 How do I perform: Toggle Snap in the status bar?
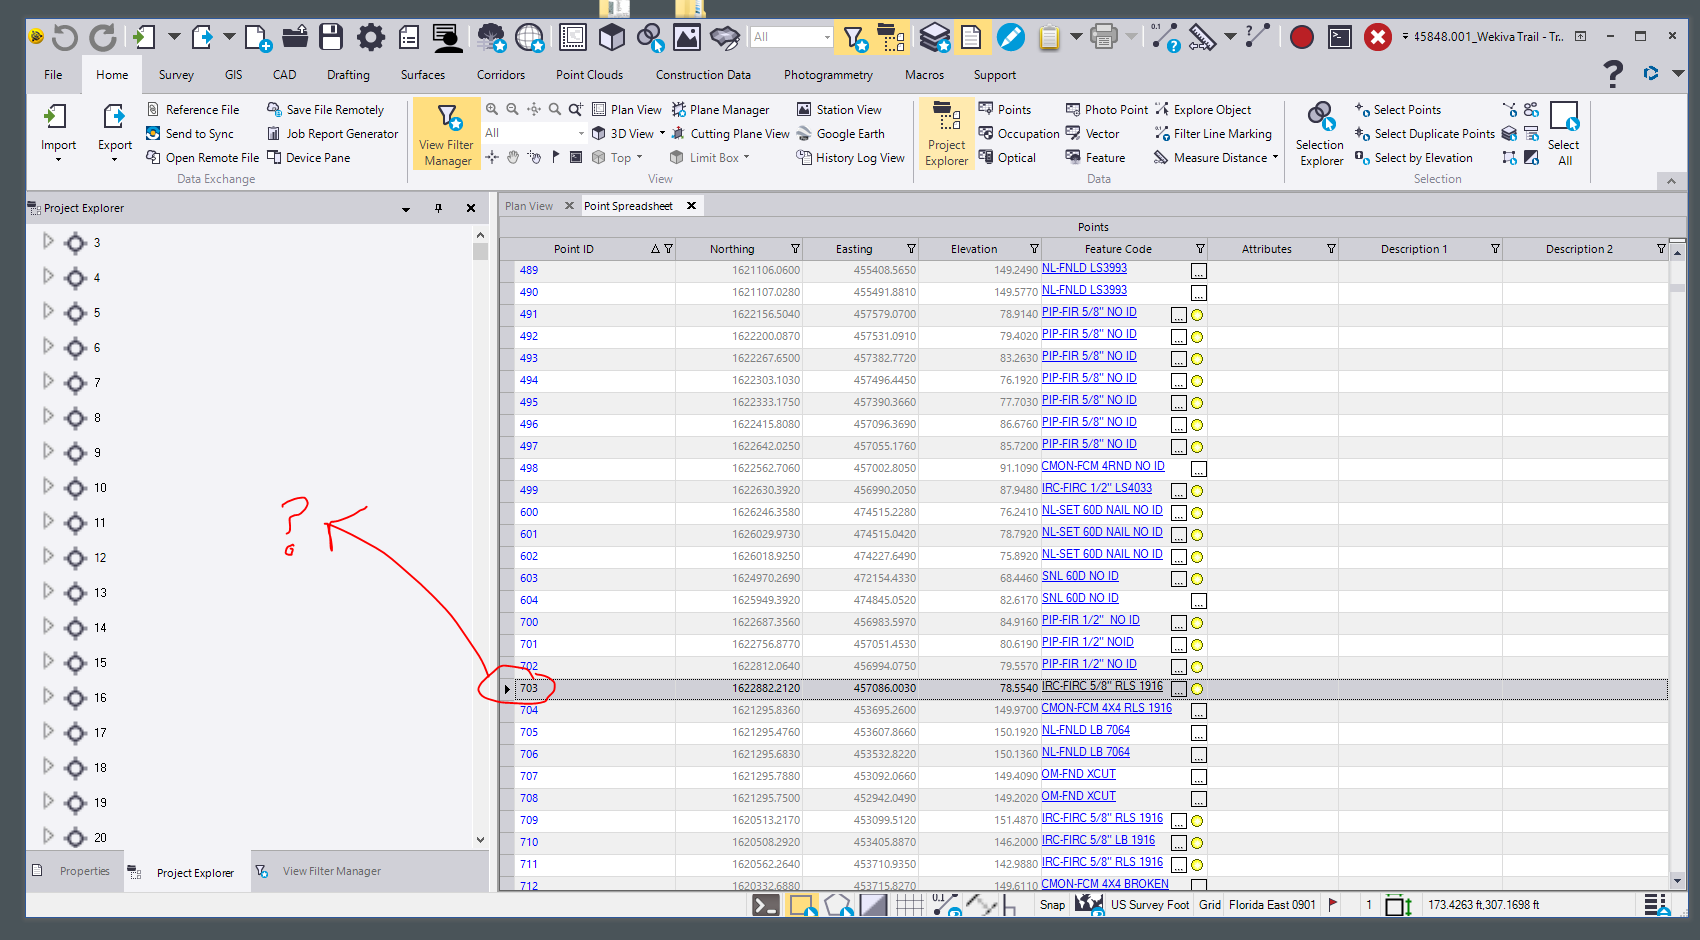pos(1052,905)
